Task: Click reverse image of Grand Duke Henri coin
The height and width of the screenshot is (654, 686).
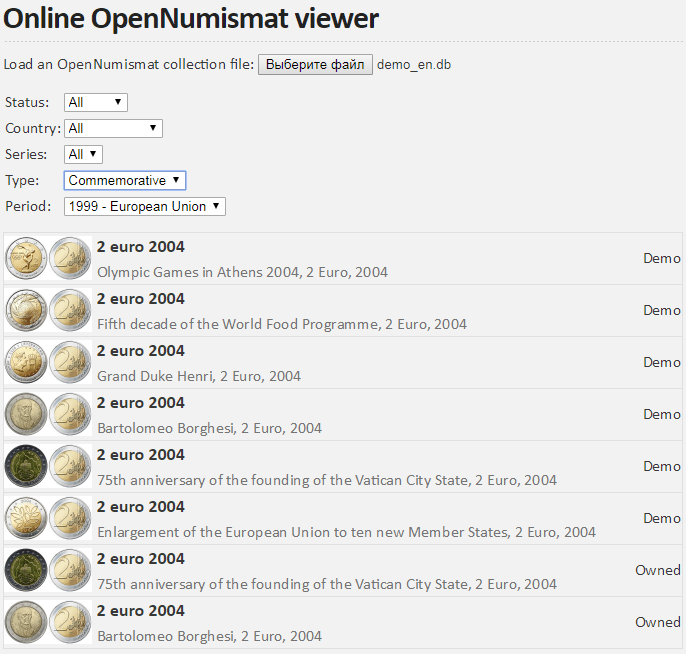Action: click(x=70, y=362)
